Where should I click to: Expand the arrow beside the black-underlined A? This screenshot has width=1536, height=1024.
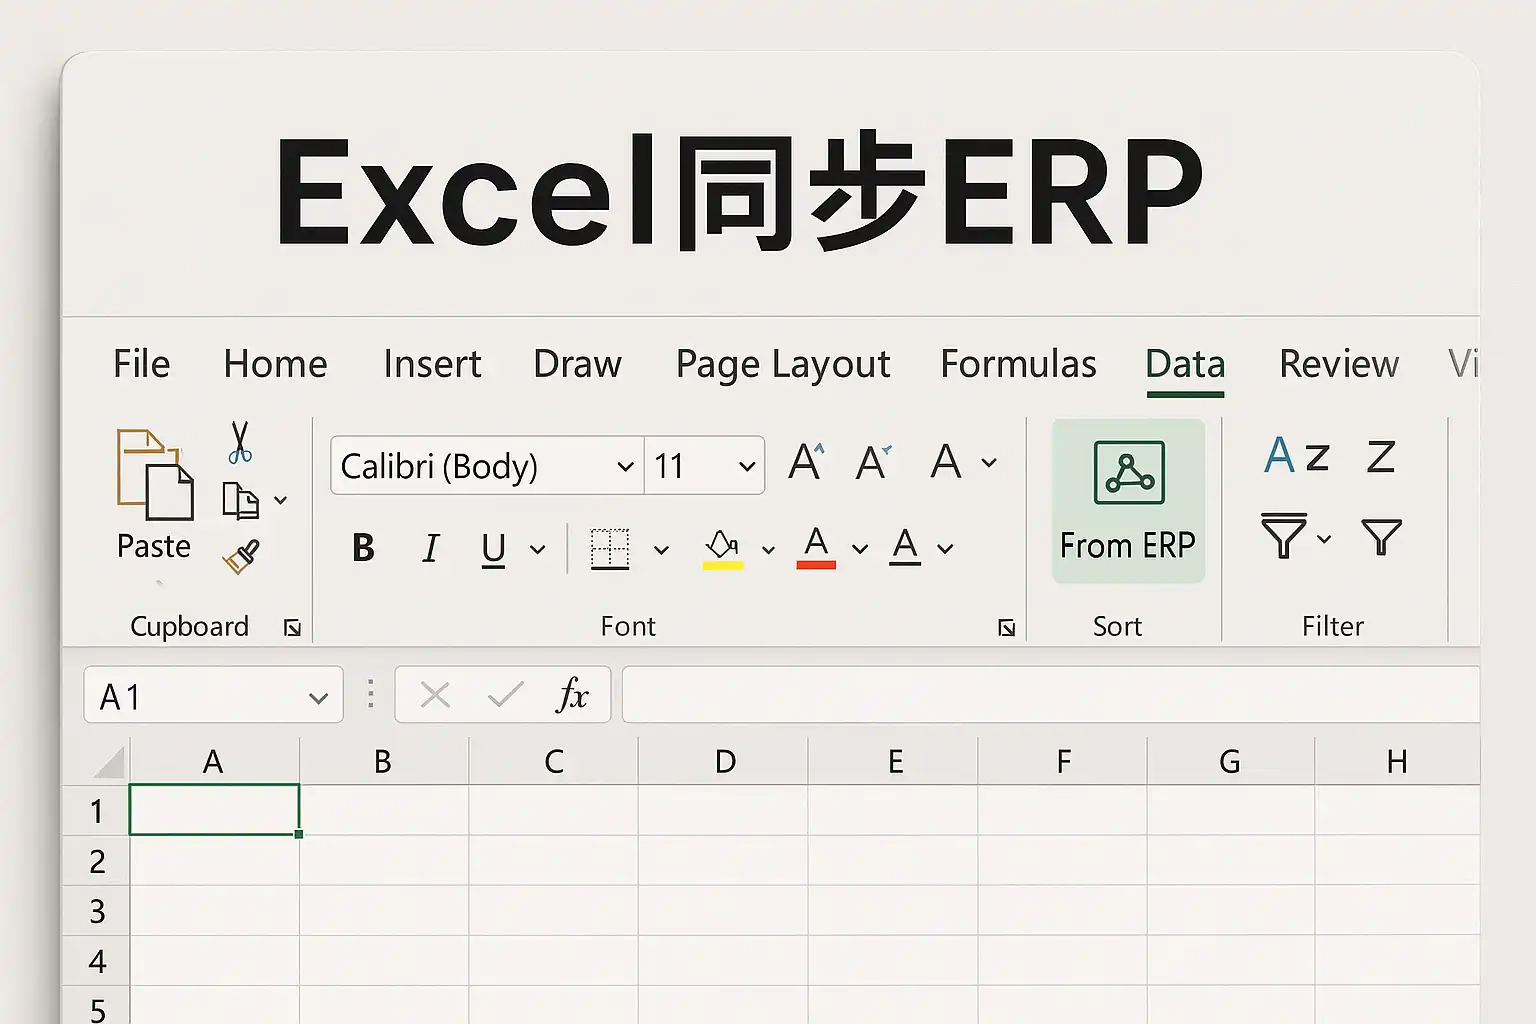coord(945,549)
